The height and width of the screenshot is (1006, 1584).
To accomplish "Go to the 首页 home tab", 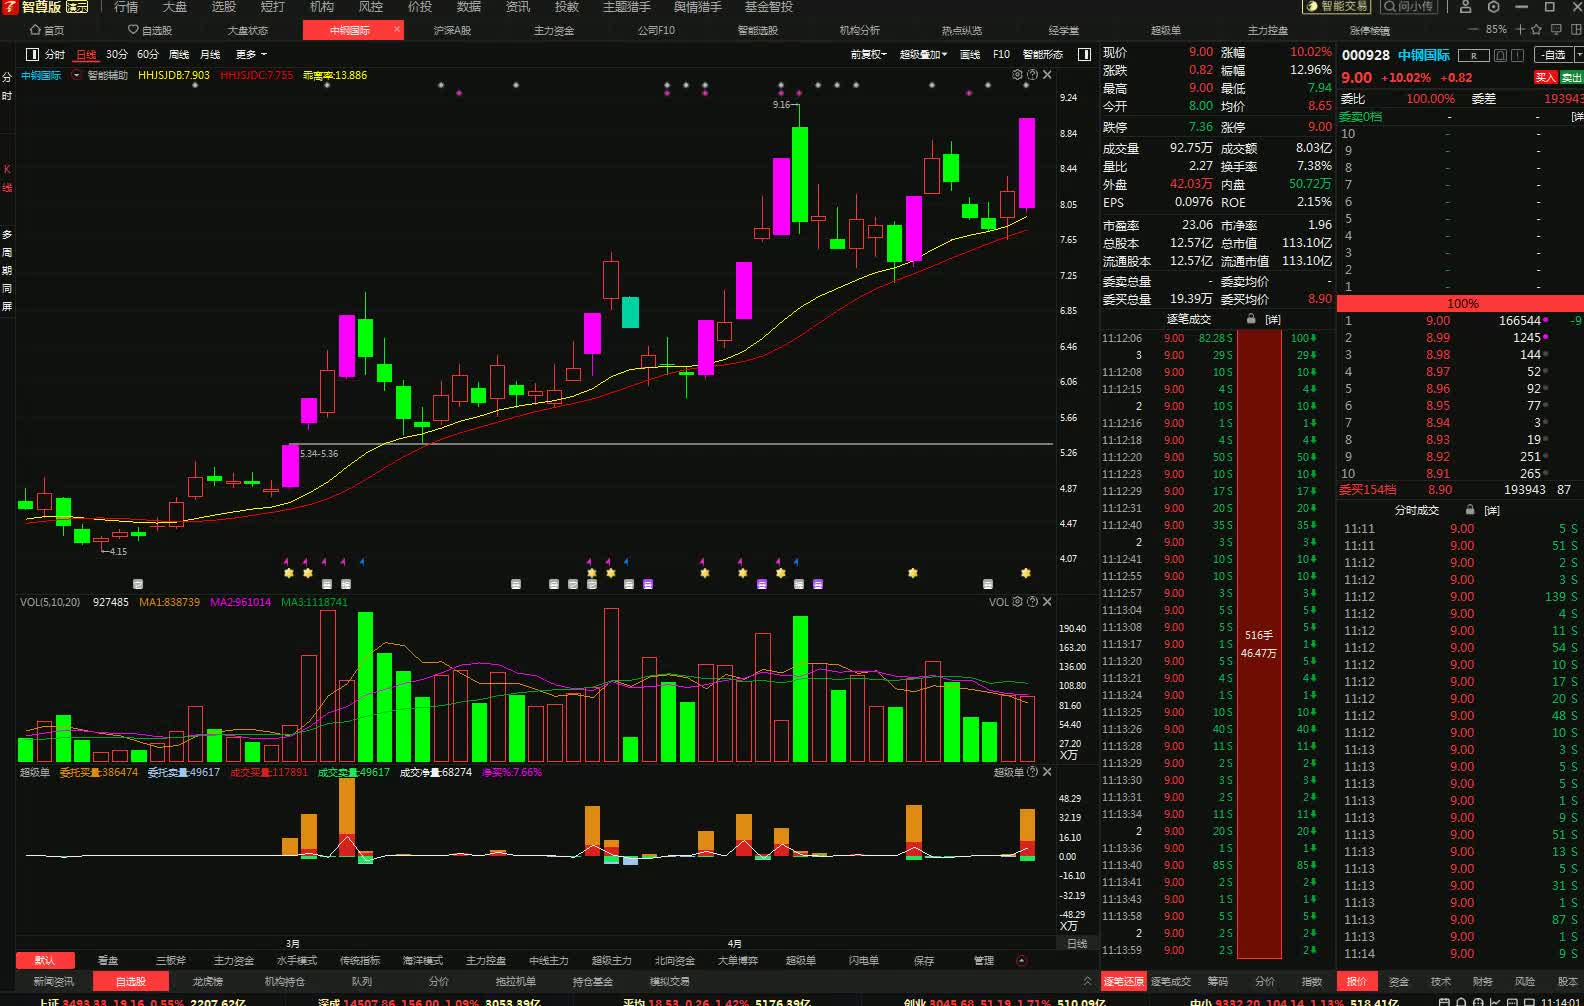I will [47, 30].
